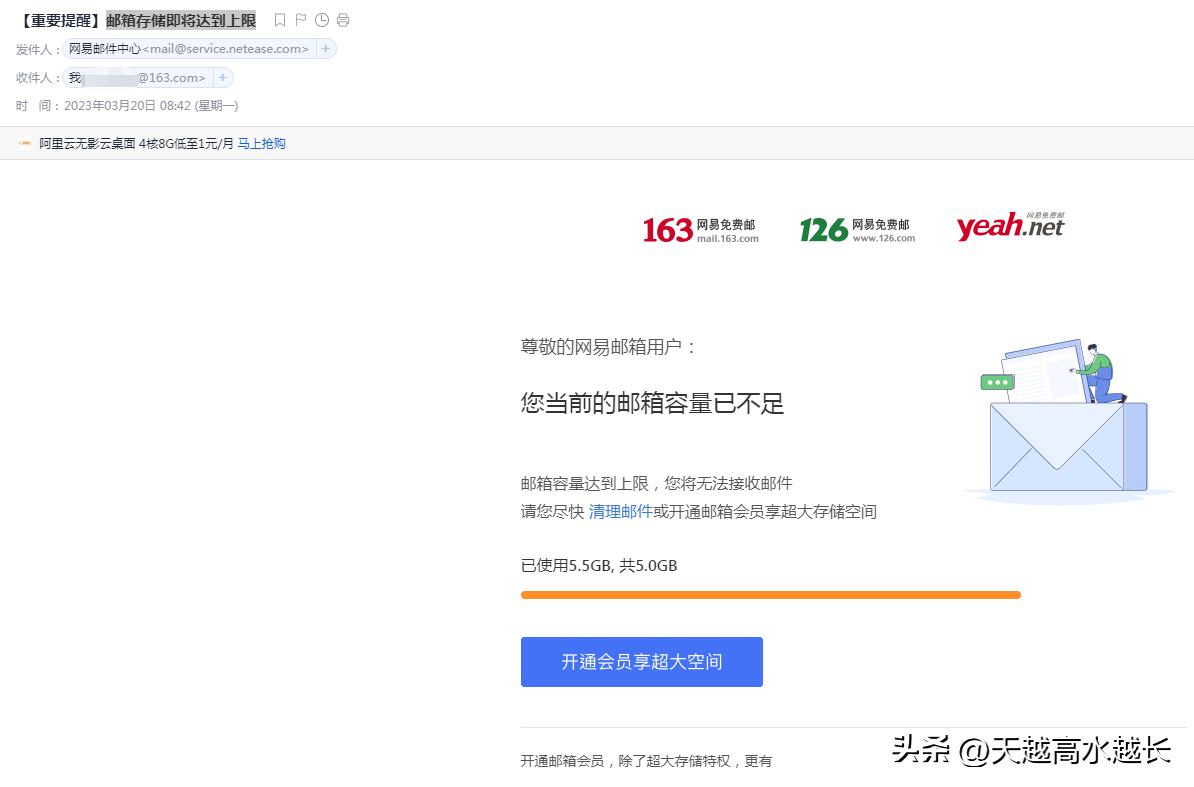Image resolution: width=1194 pixels, height=787 pixels.
Task: Click the recipient @163.com address pill
Action: click(140, 76)
